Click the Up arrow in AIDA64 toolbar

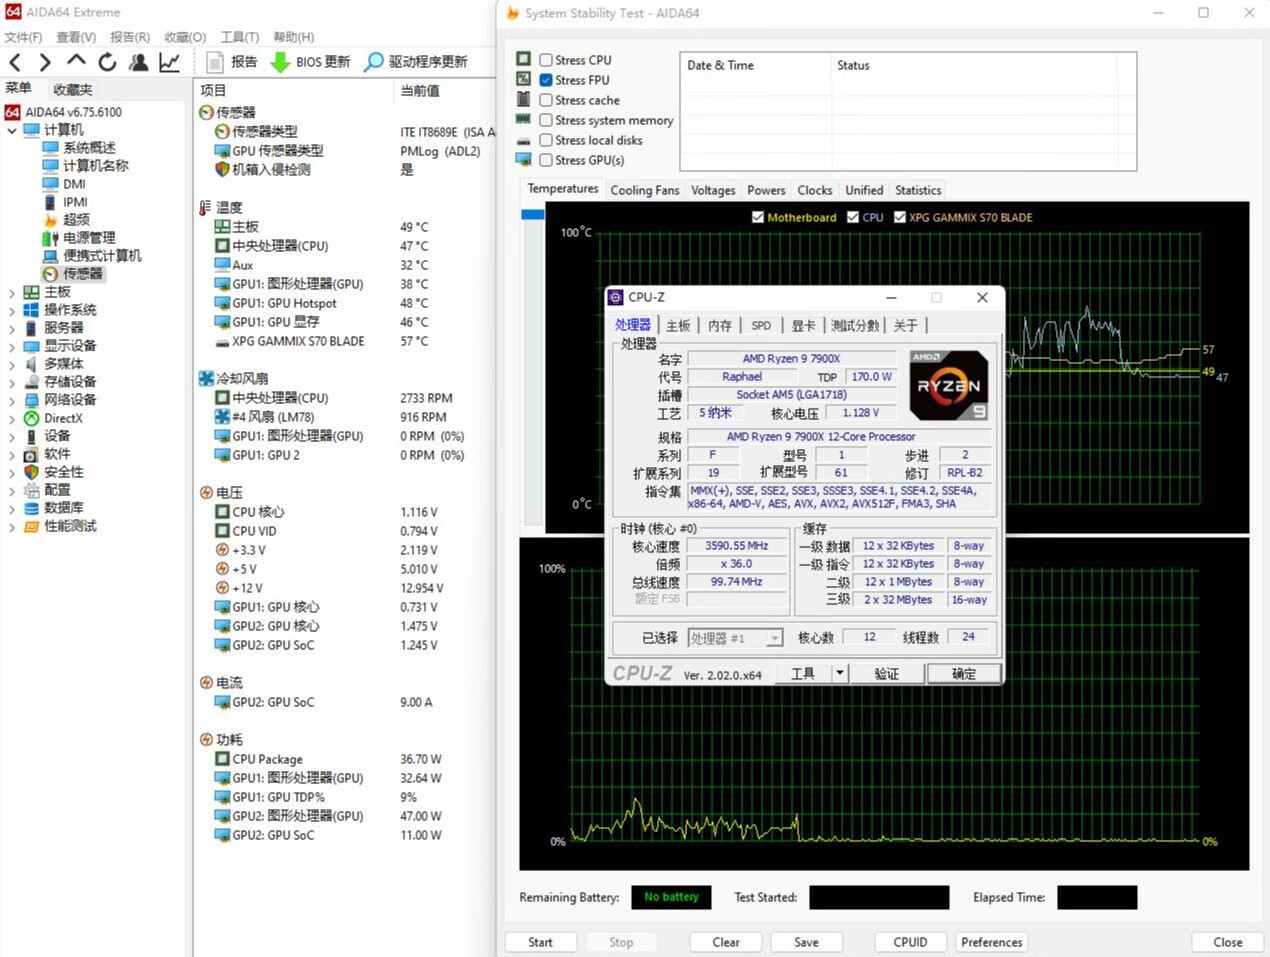click(x=76, y=61)
